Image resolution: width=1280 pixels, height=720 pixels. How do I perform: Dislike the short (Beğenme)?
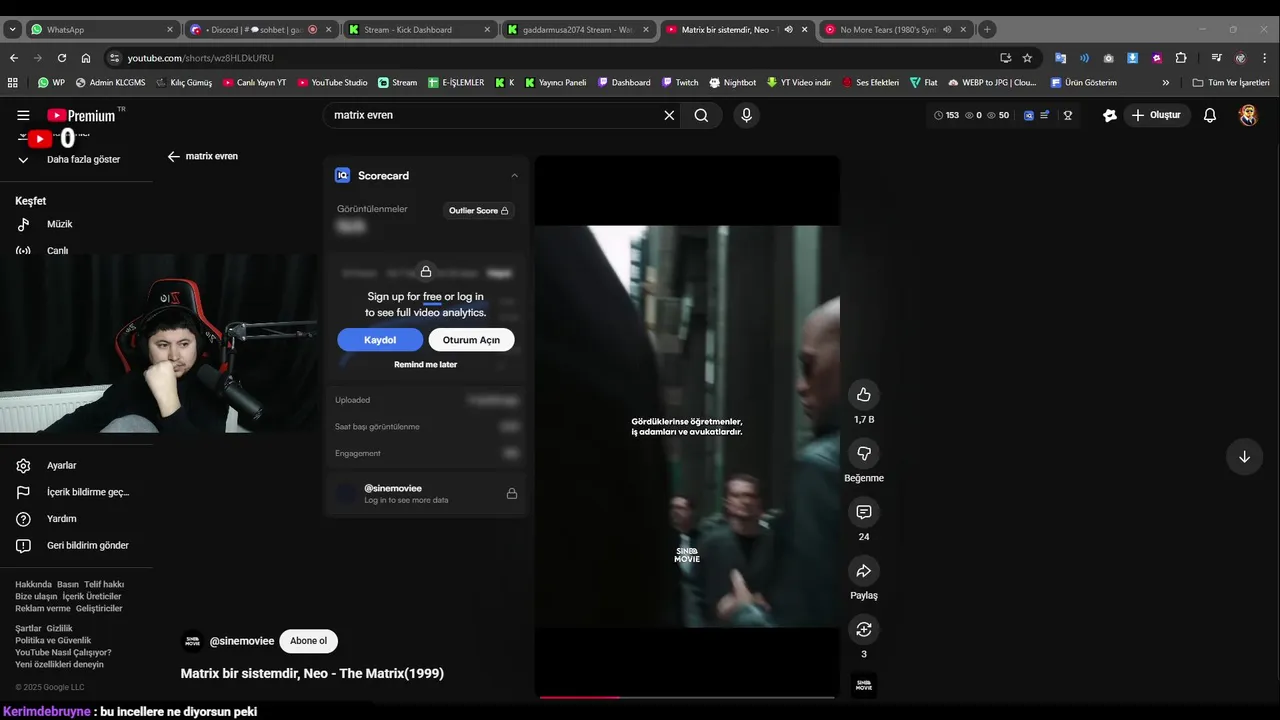[864, 453]
